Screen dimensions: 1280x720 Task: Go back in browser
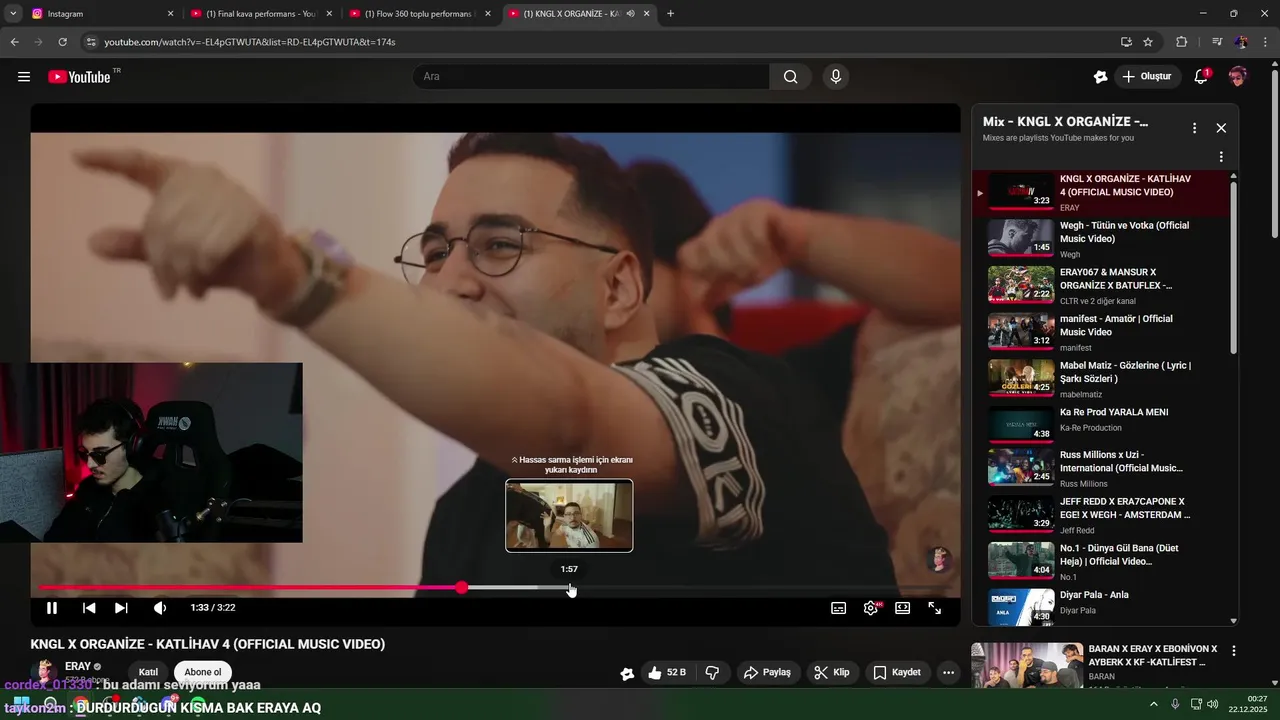pos(14,42)
